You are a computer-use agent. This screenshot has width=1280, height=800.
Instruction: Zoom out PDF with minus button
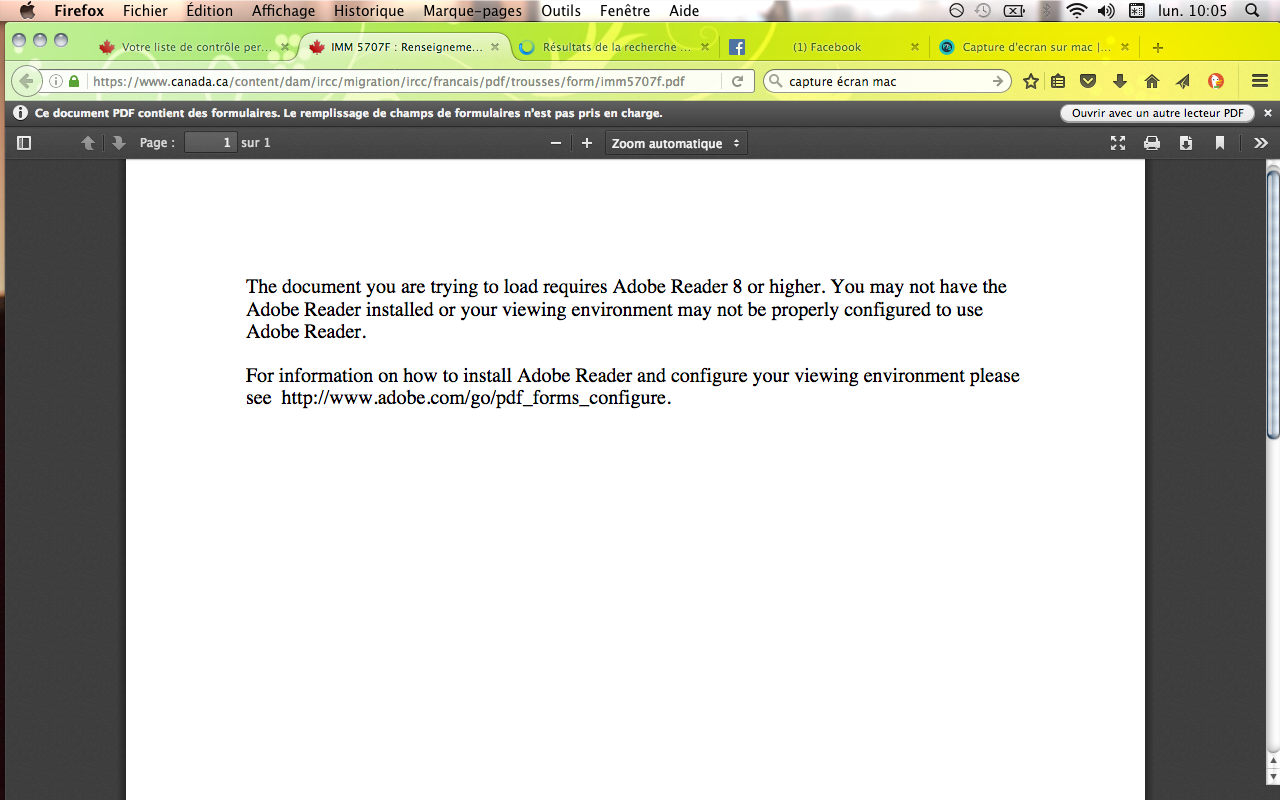point(556,143)
